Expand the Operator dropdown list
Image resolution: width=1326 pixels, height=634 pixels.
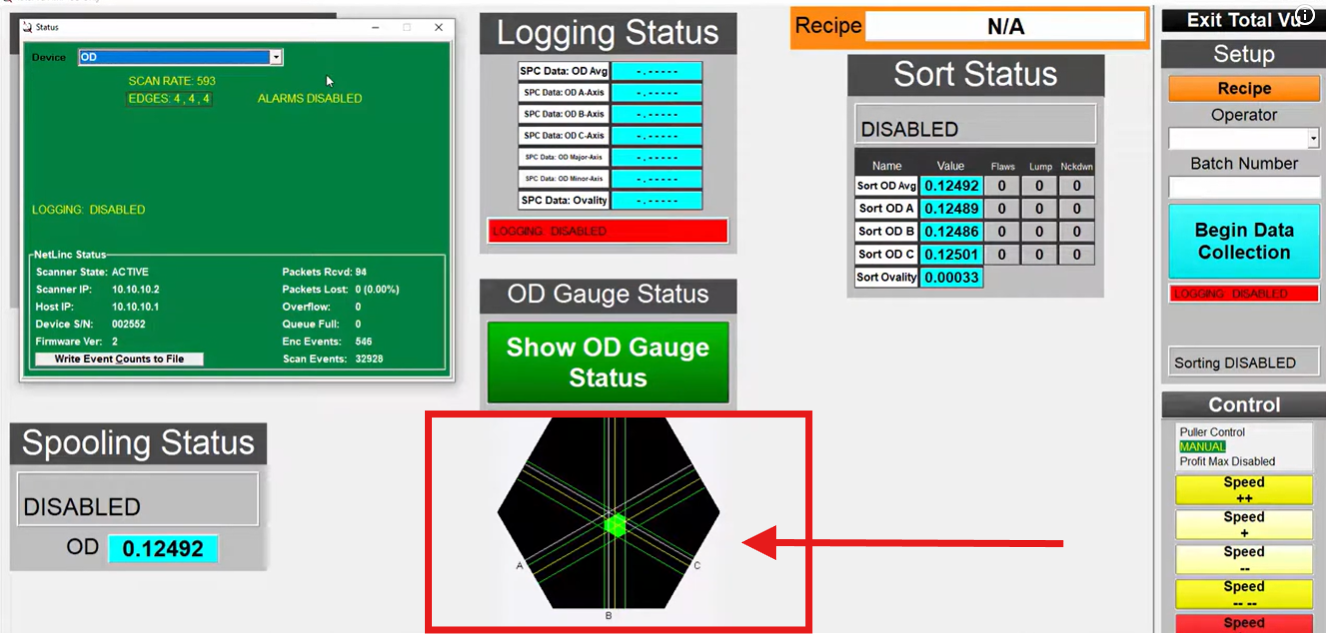(x=1313, y=138)
